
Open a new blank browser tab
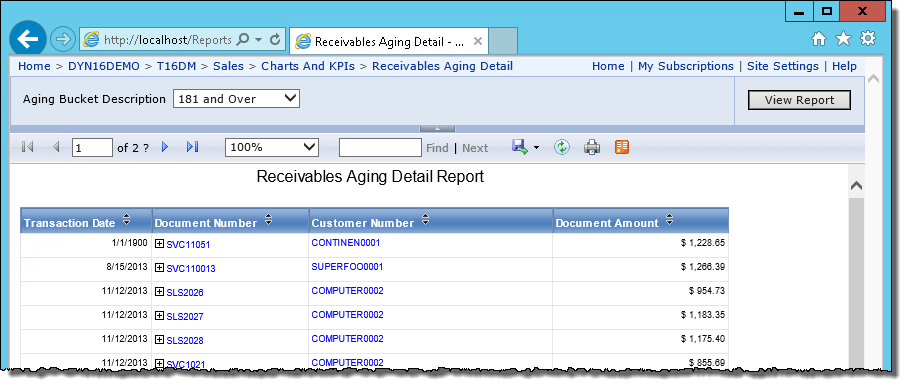tap(503, 41)
